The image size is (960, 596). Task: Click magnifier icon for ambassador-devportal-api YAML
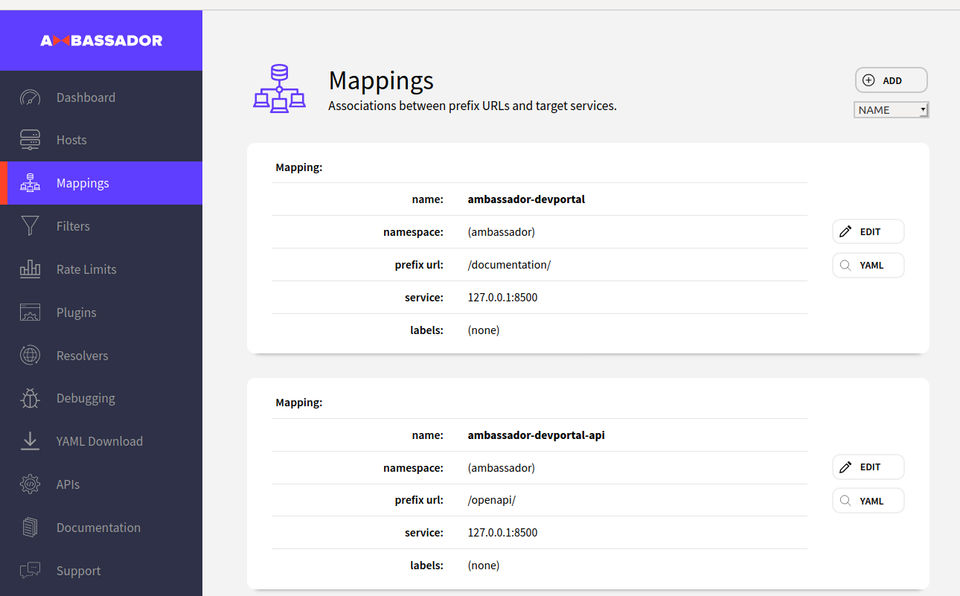click(x=846, y=500)
